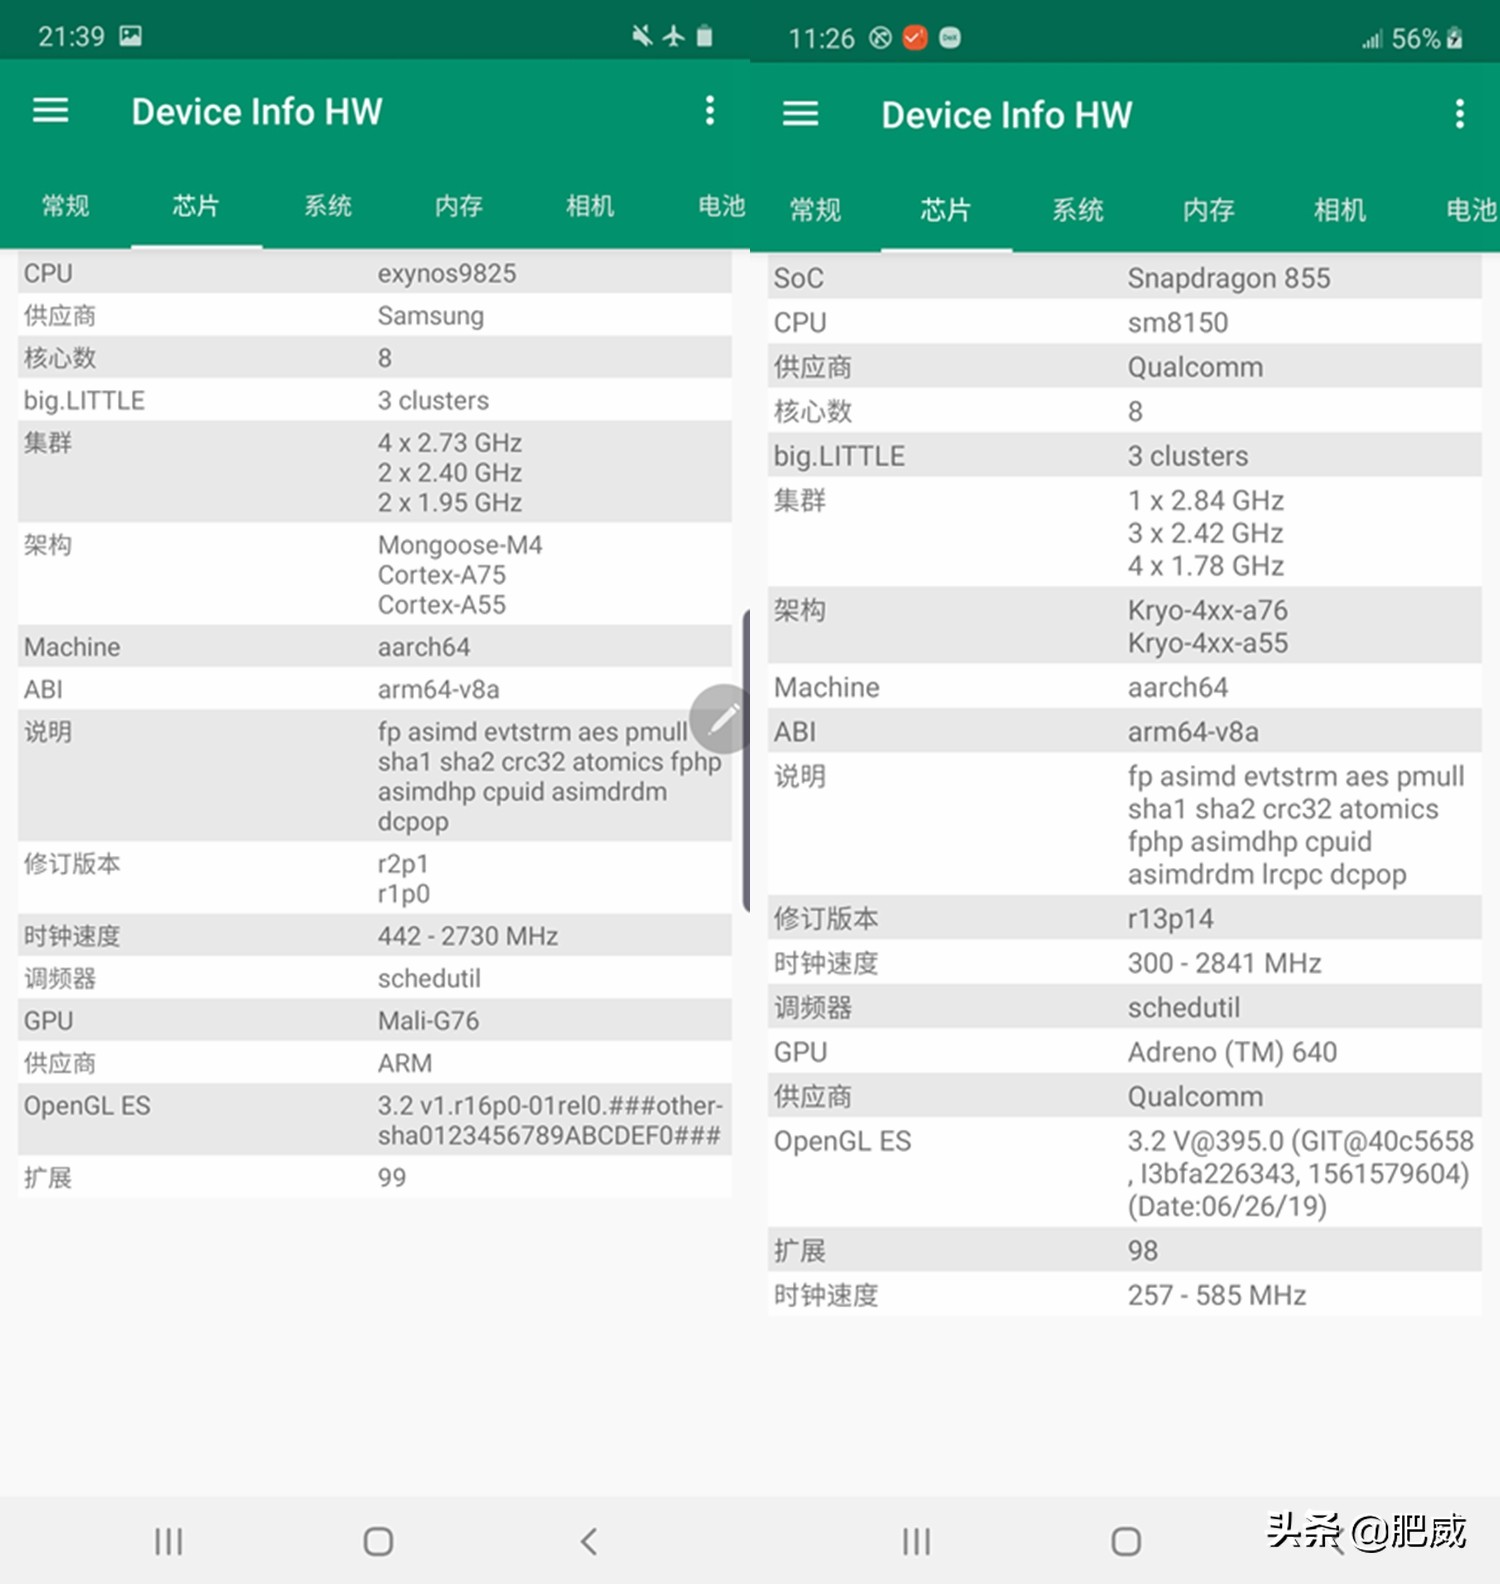
Task: Tap the Snapdragon 855 SoC value
Action: (x=1229, y=278)
